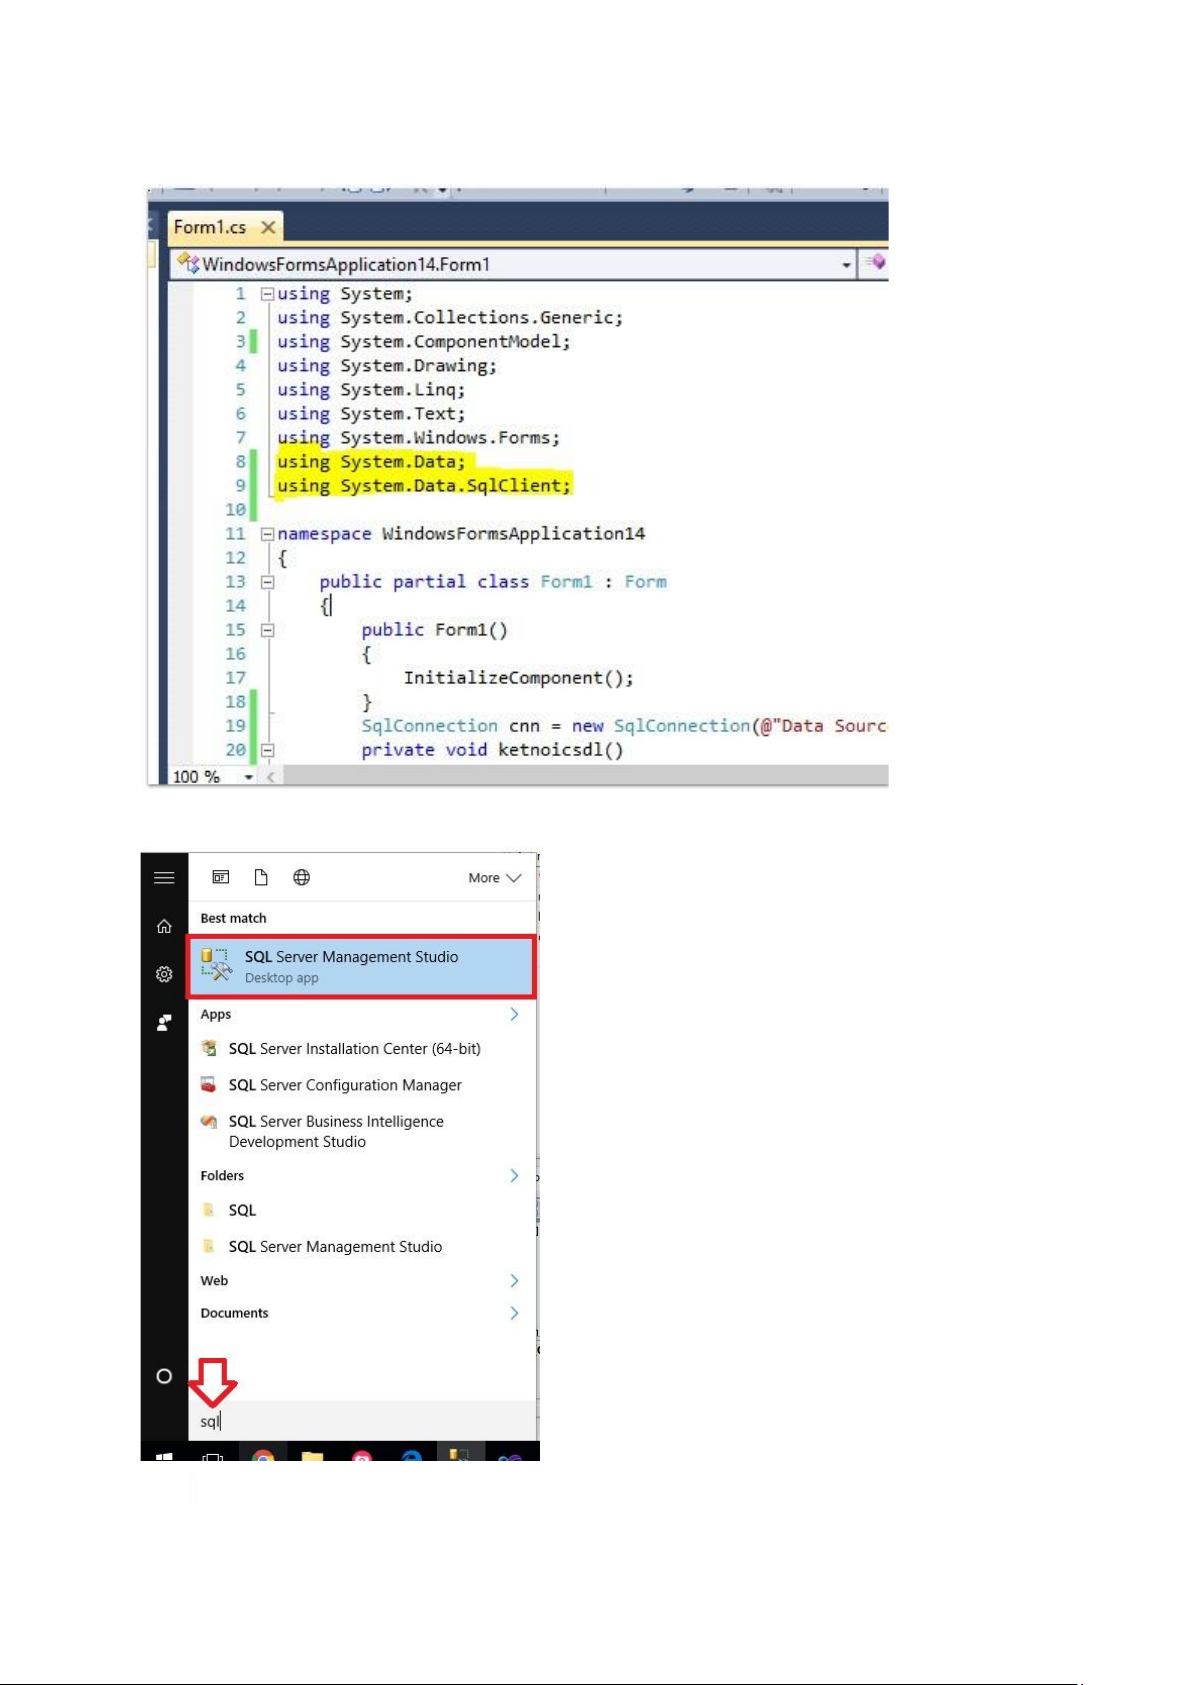Click "using System.Drawing;" on line 4
This screenshot has height=1685, width=1192.
[387, 366]
